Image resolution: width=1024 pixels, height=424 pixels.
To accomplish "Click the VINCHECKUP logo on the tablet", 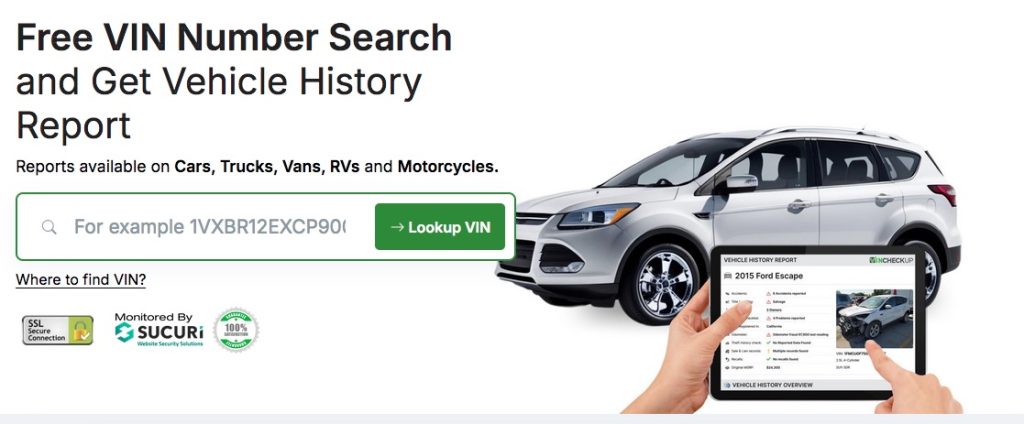I will tap(891, 260).
